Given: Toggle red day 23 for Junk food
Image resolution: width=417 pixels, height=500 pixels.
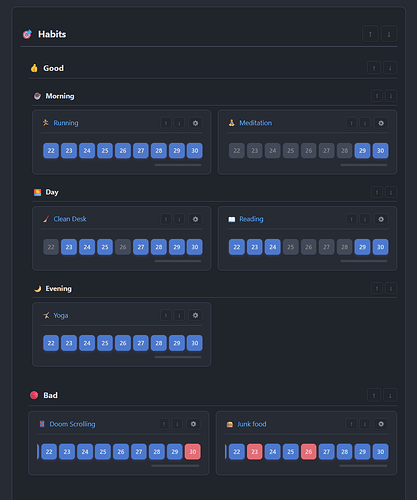Looking at the screenshot, I should pos(255,452).
